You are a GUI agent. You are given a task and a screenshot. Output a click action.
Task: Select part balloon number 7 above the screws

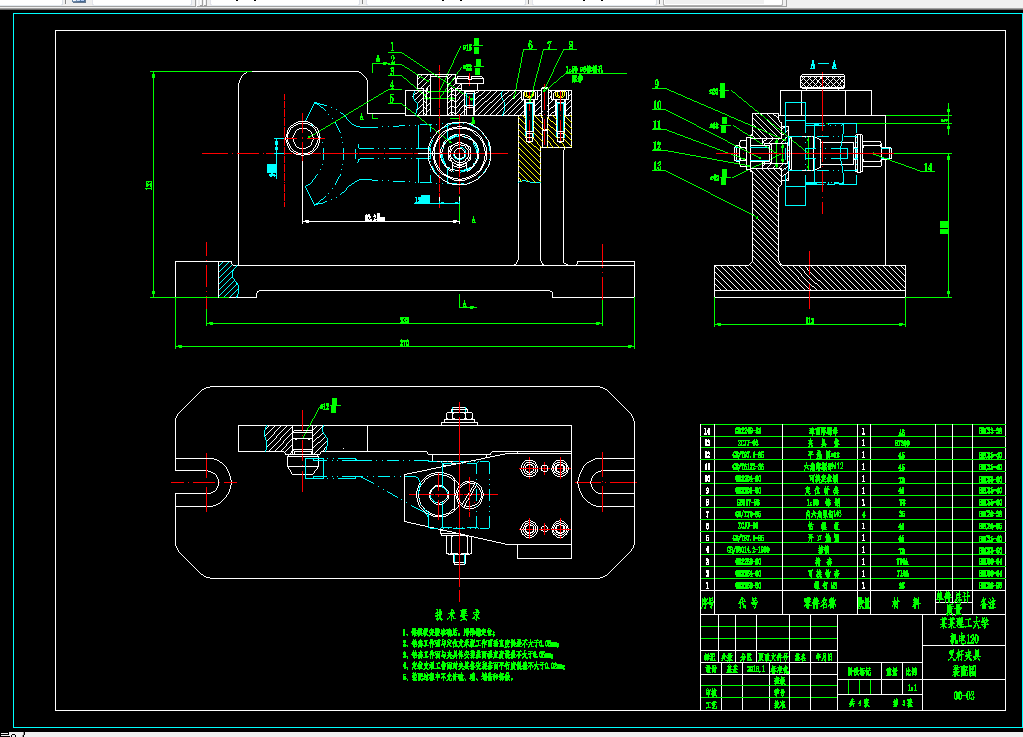(549, 45)
